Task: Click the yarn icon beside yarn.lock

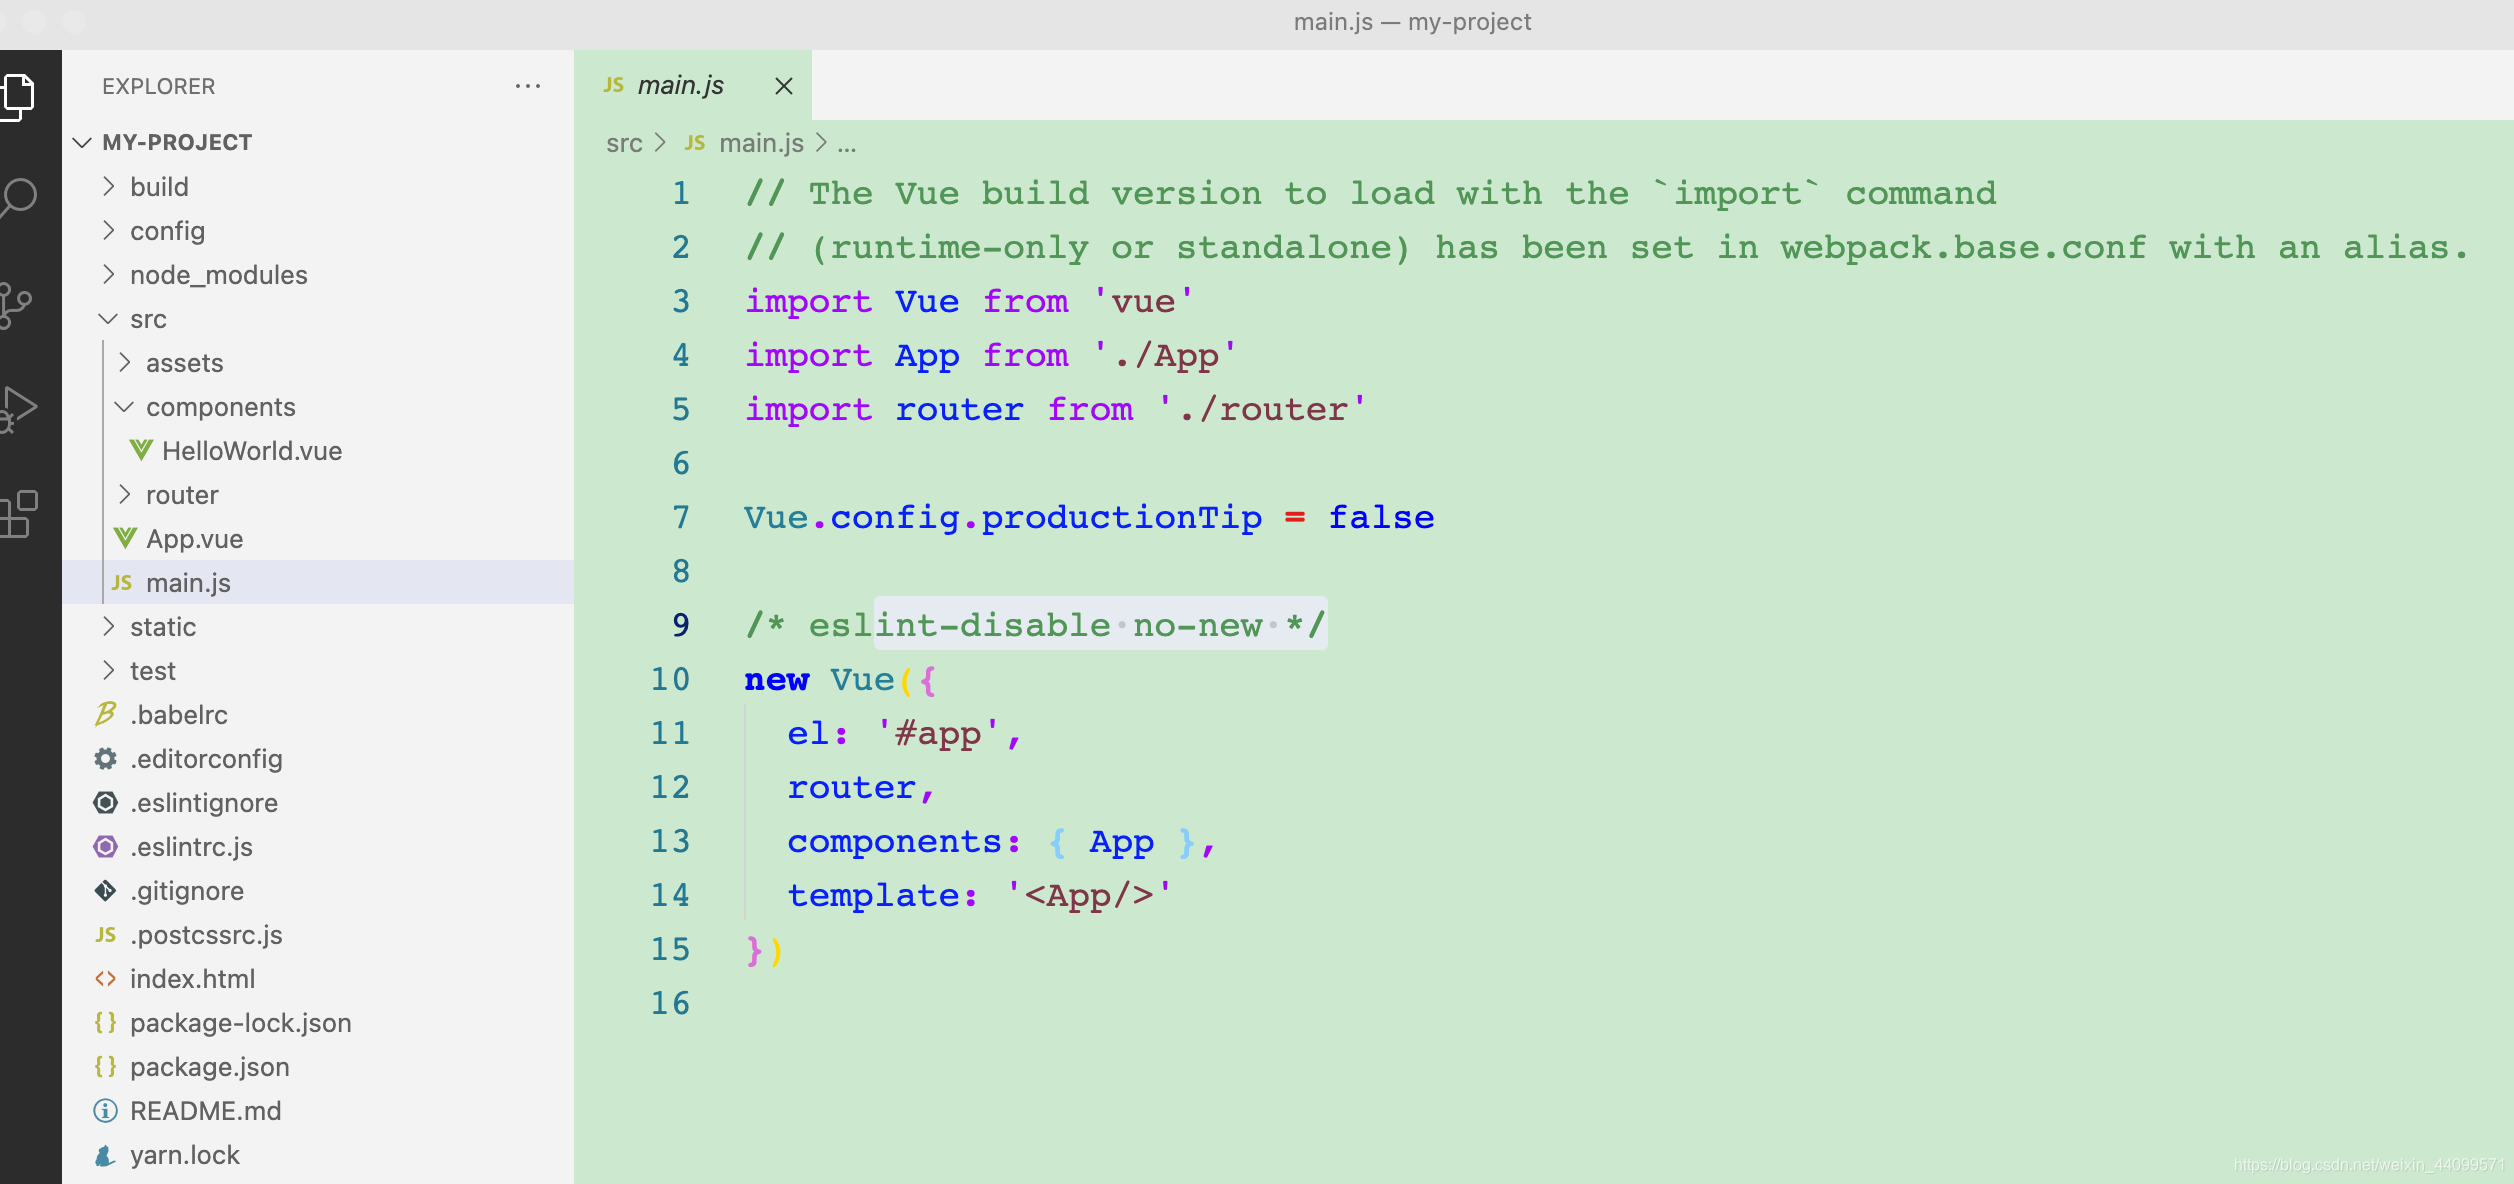Action: (x=105, y=1155)
